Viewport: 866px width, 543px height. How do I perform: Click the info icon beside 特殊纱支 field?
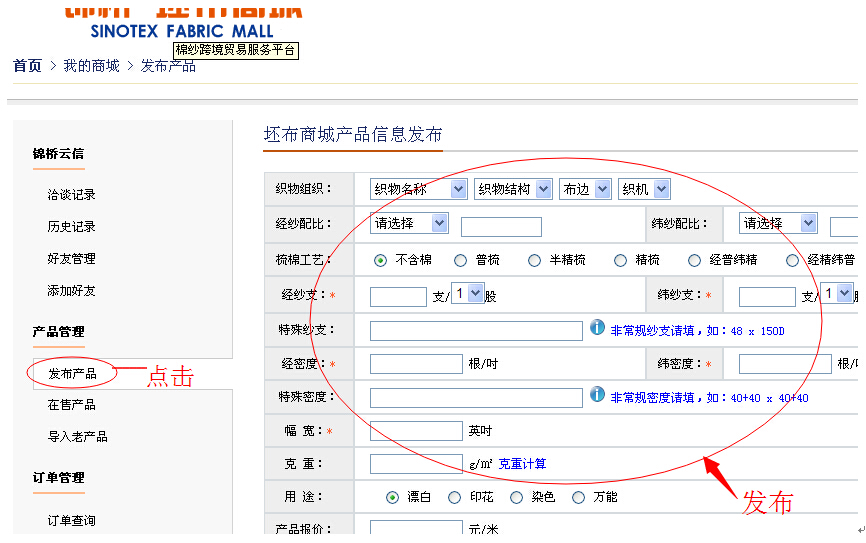[597, 328]
